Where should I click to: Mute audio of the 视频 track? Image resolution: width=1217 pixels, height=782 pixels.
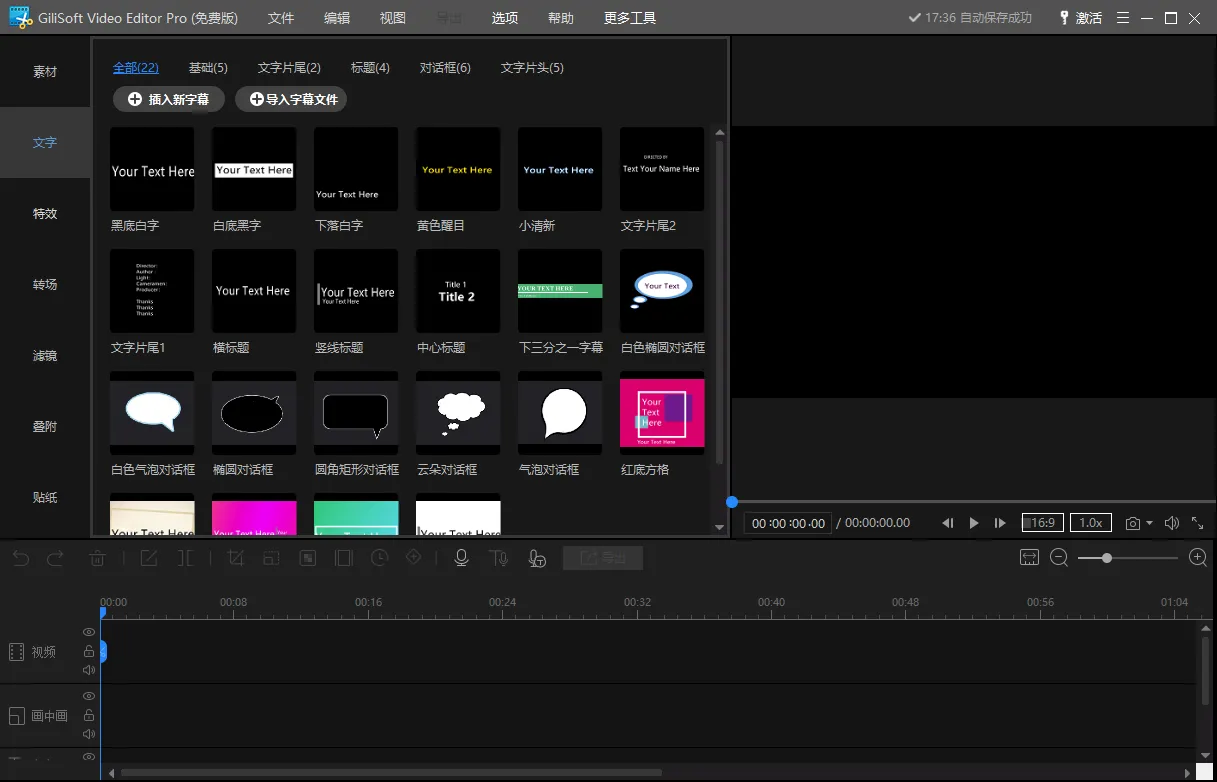coord(89,670)
